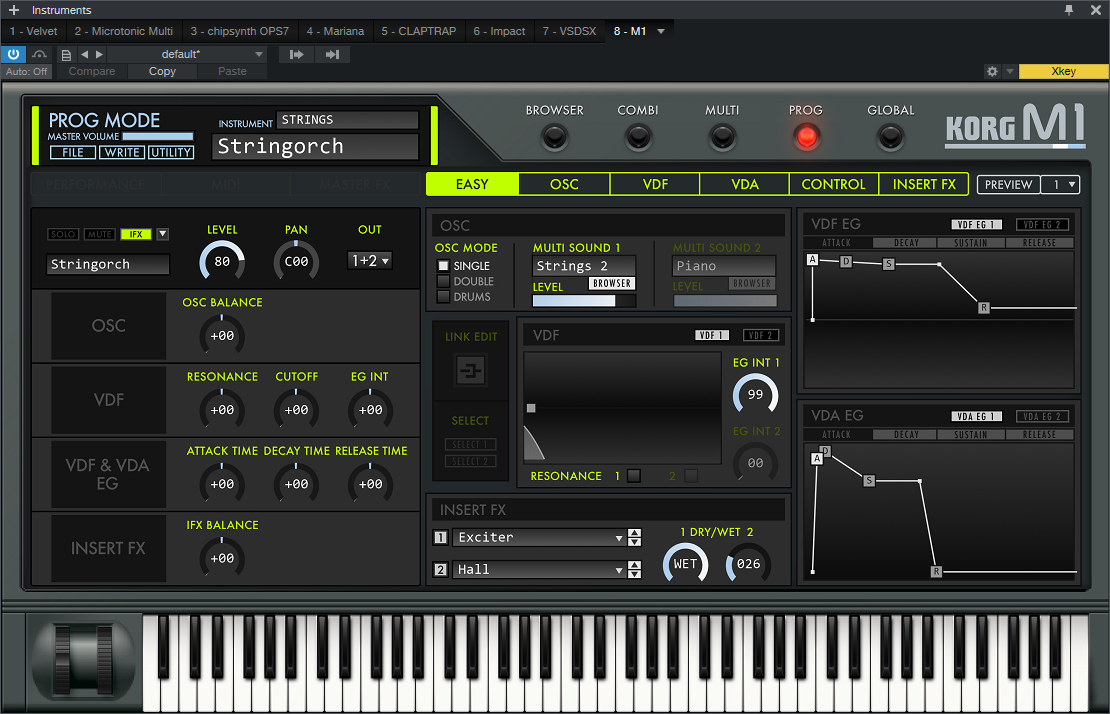Switch to the INSERT FX tab
The image size is (1110, 714).
tap(924, 184)
